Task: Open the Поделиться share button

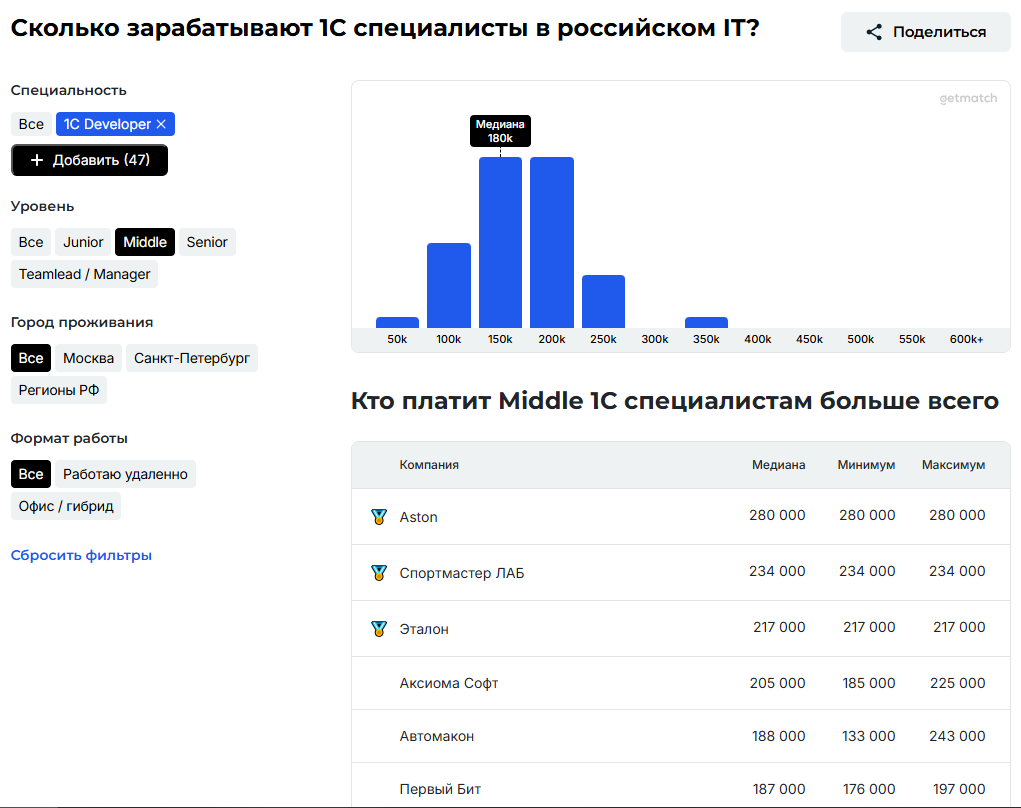Action: (926, 32)
